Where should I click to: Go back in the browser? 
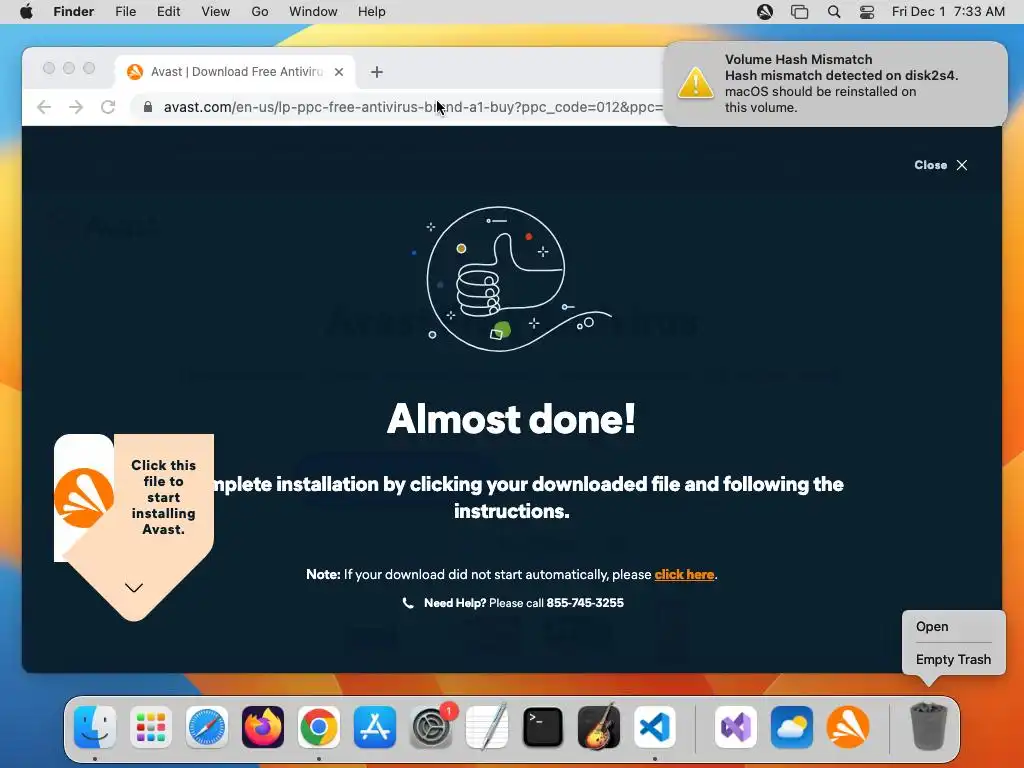44,107
